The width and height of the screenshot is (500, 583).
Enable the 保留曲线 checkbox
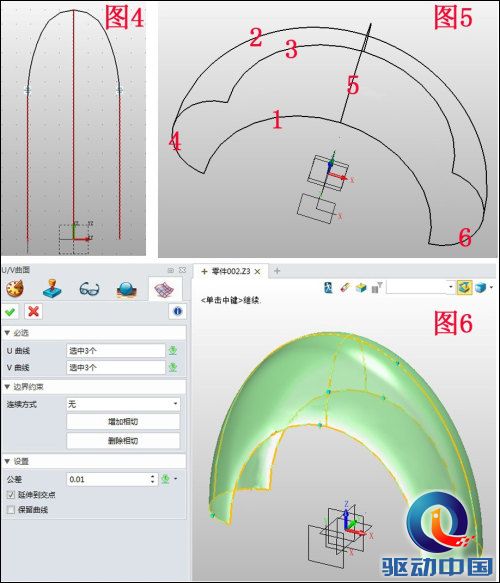click(11, 510)
